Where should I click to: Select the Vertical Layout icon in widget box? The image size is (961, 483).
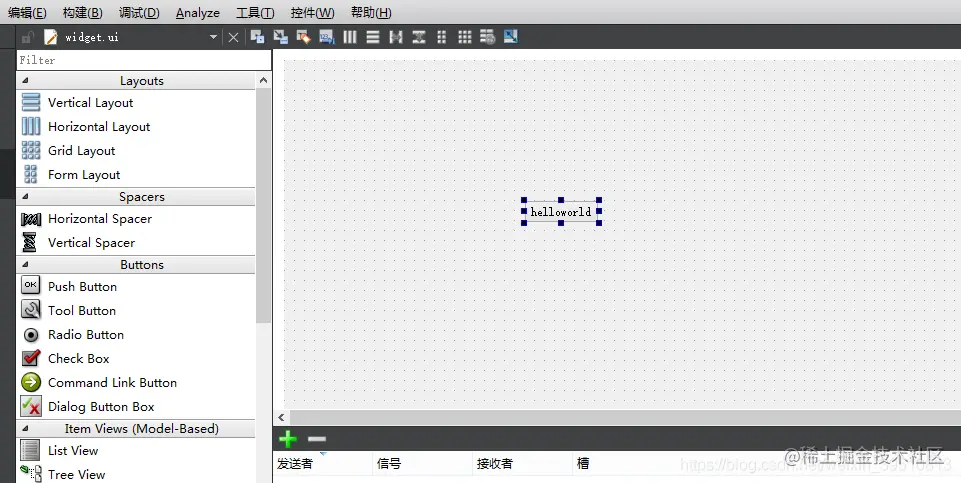[31, 102]
